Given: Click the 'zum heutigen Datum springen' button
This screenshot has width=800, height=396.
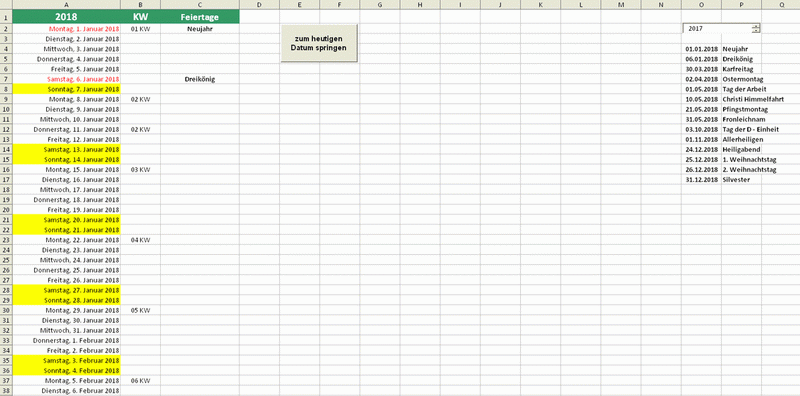Looking at the screenshot, I should (x=319, y=43).
